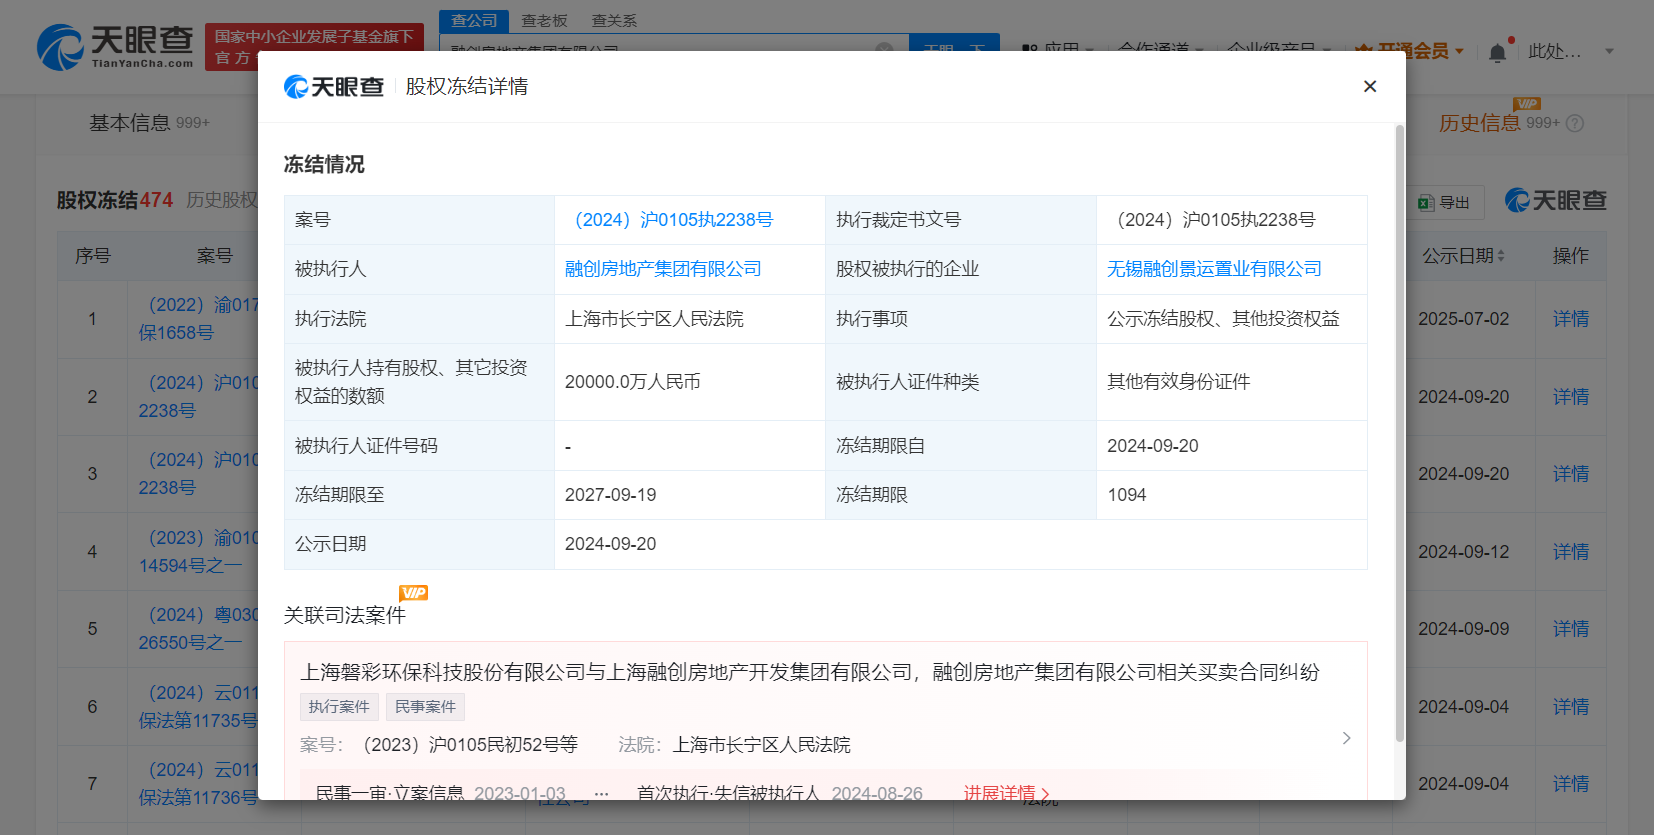Click the 执行裁定书文号 value (2024)沪0105执2238号
Screen dimensions: 1654x835
[x=1211, y=220]
